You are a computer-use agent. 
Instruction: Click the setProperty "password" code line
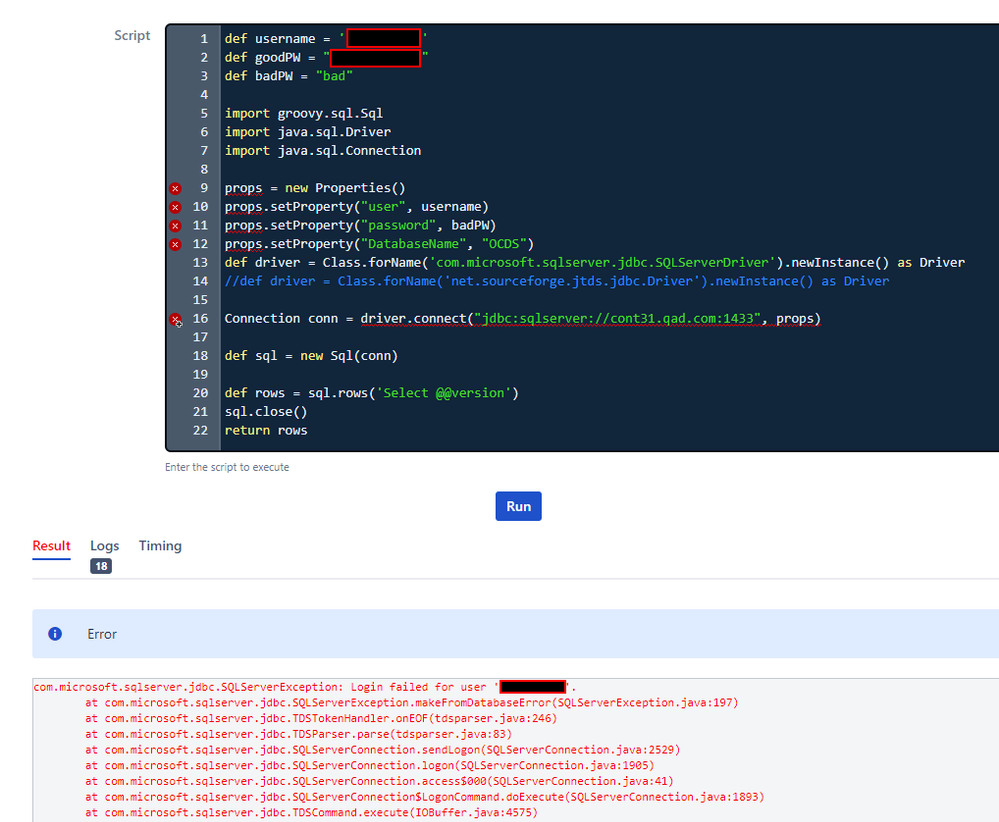[360, 225]
